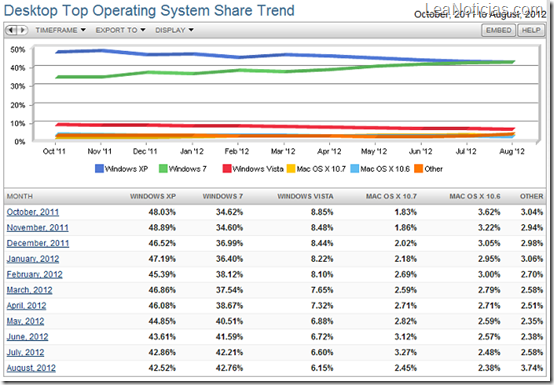Open the May, 2012 link
This screenshot has width=554, height=385.
click(25, 321)
